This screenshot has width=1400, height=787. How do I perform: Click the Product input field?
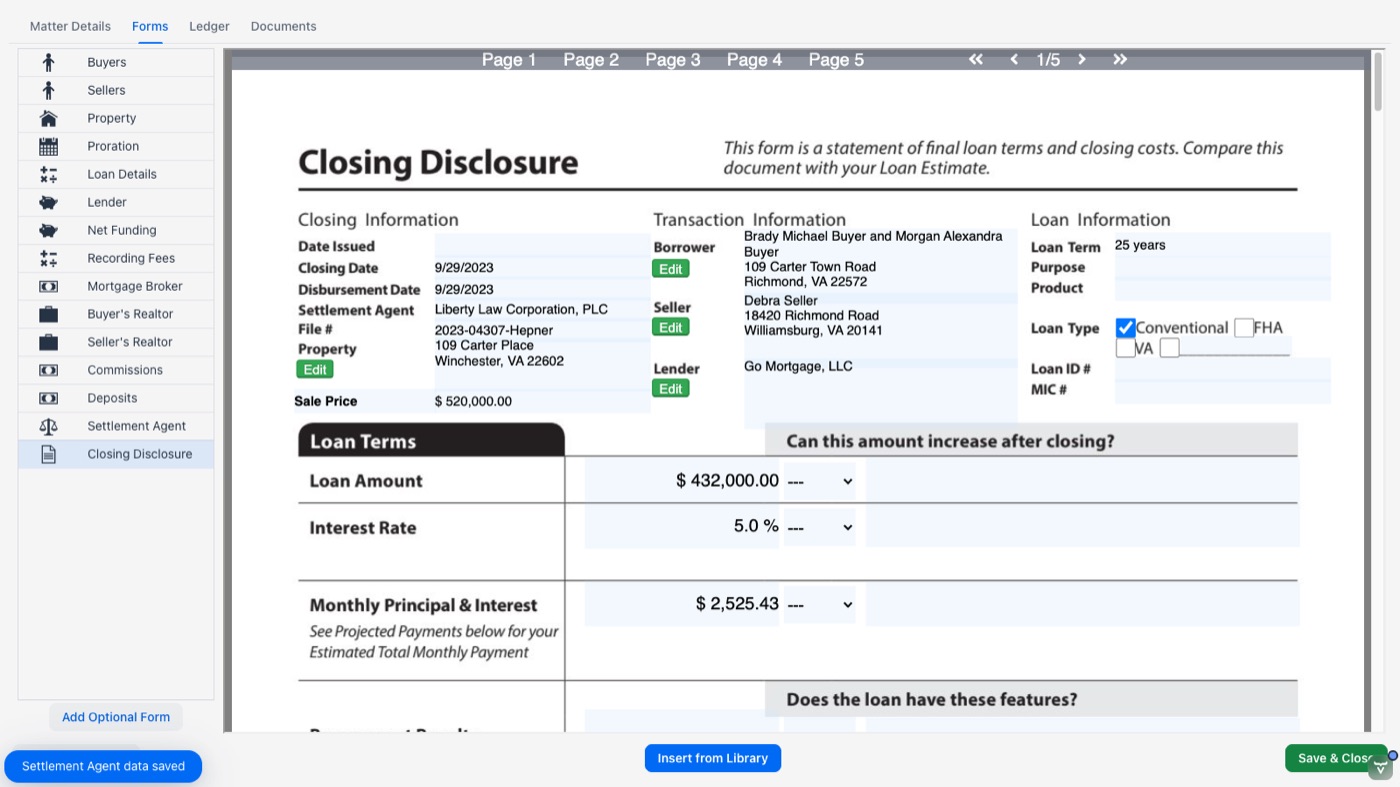pos(1222,288)
